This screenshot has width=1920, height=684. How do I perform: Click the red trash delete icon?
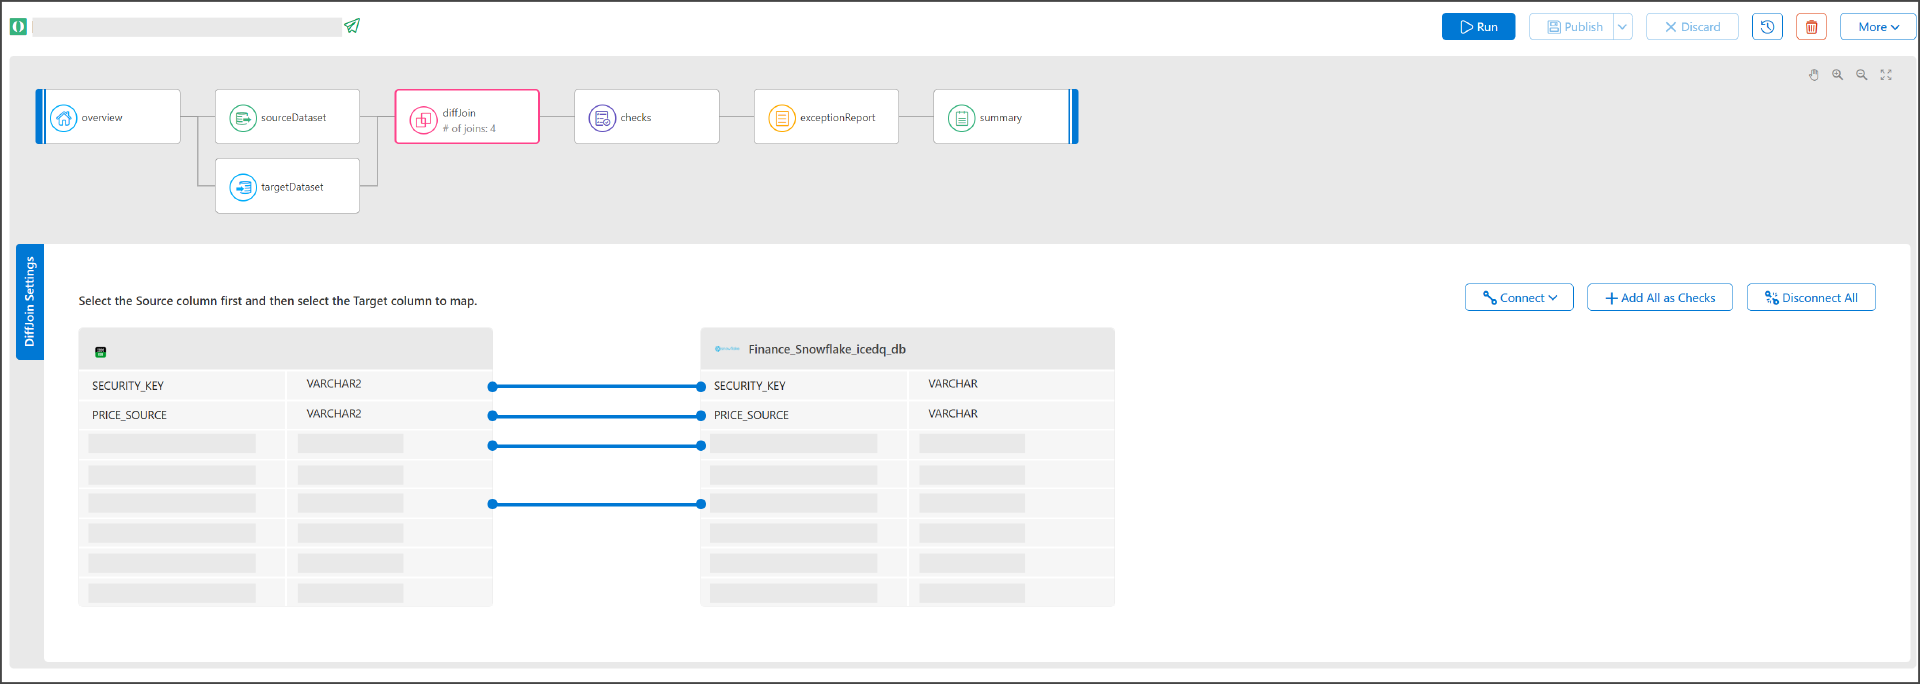[1811, 27]
